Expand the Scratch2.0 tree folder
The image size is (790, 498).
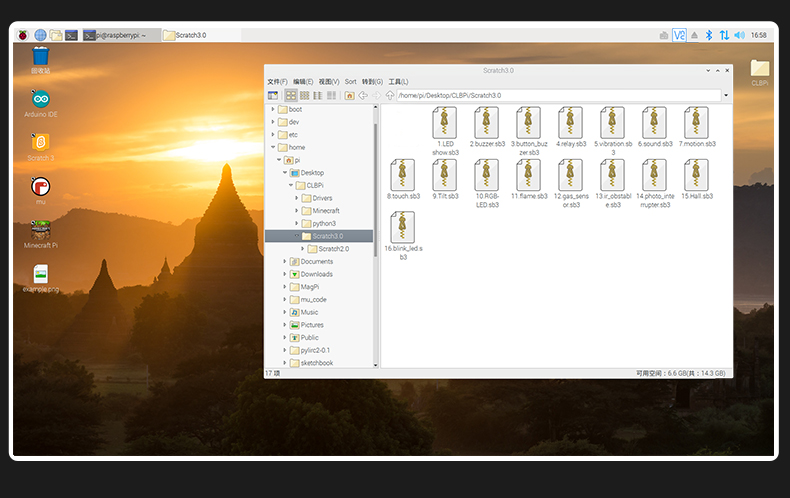click(301, 249)
